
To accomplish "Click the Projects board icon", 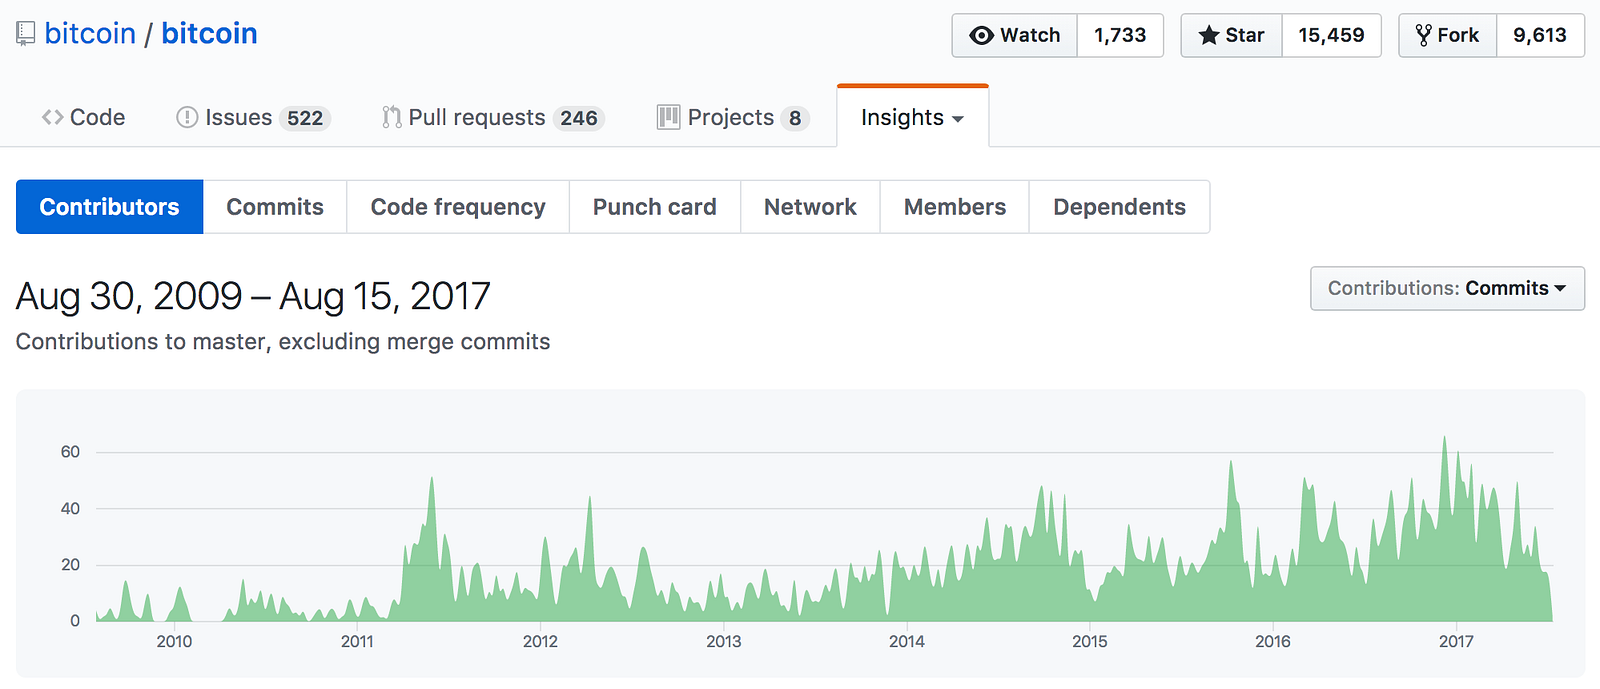I will [668, 117].
